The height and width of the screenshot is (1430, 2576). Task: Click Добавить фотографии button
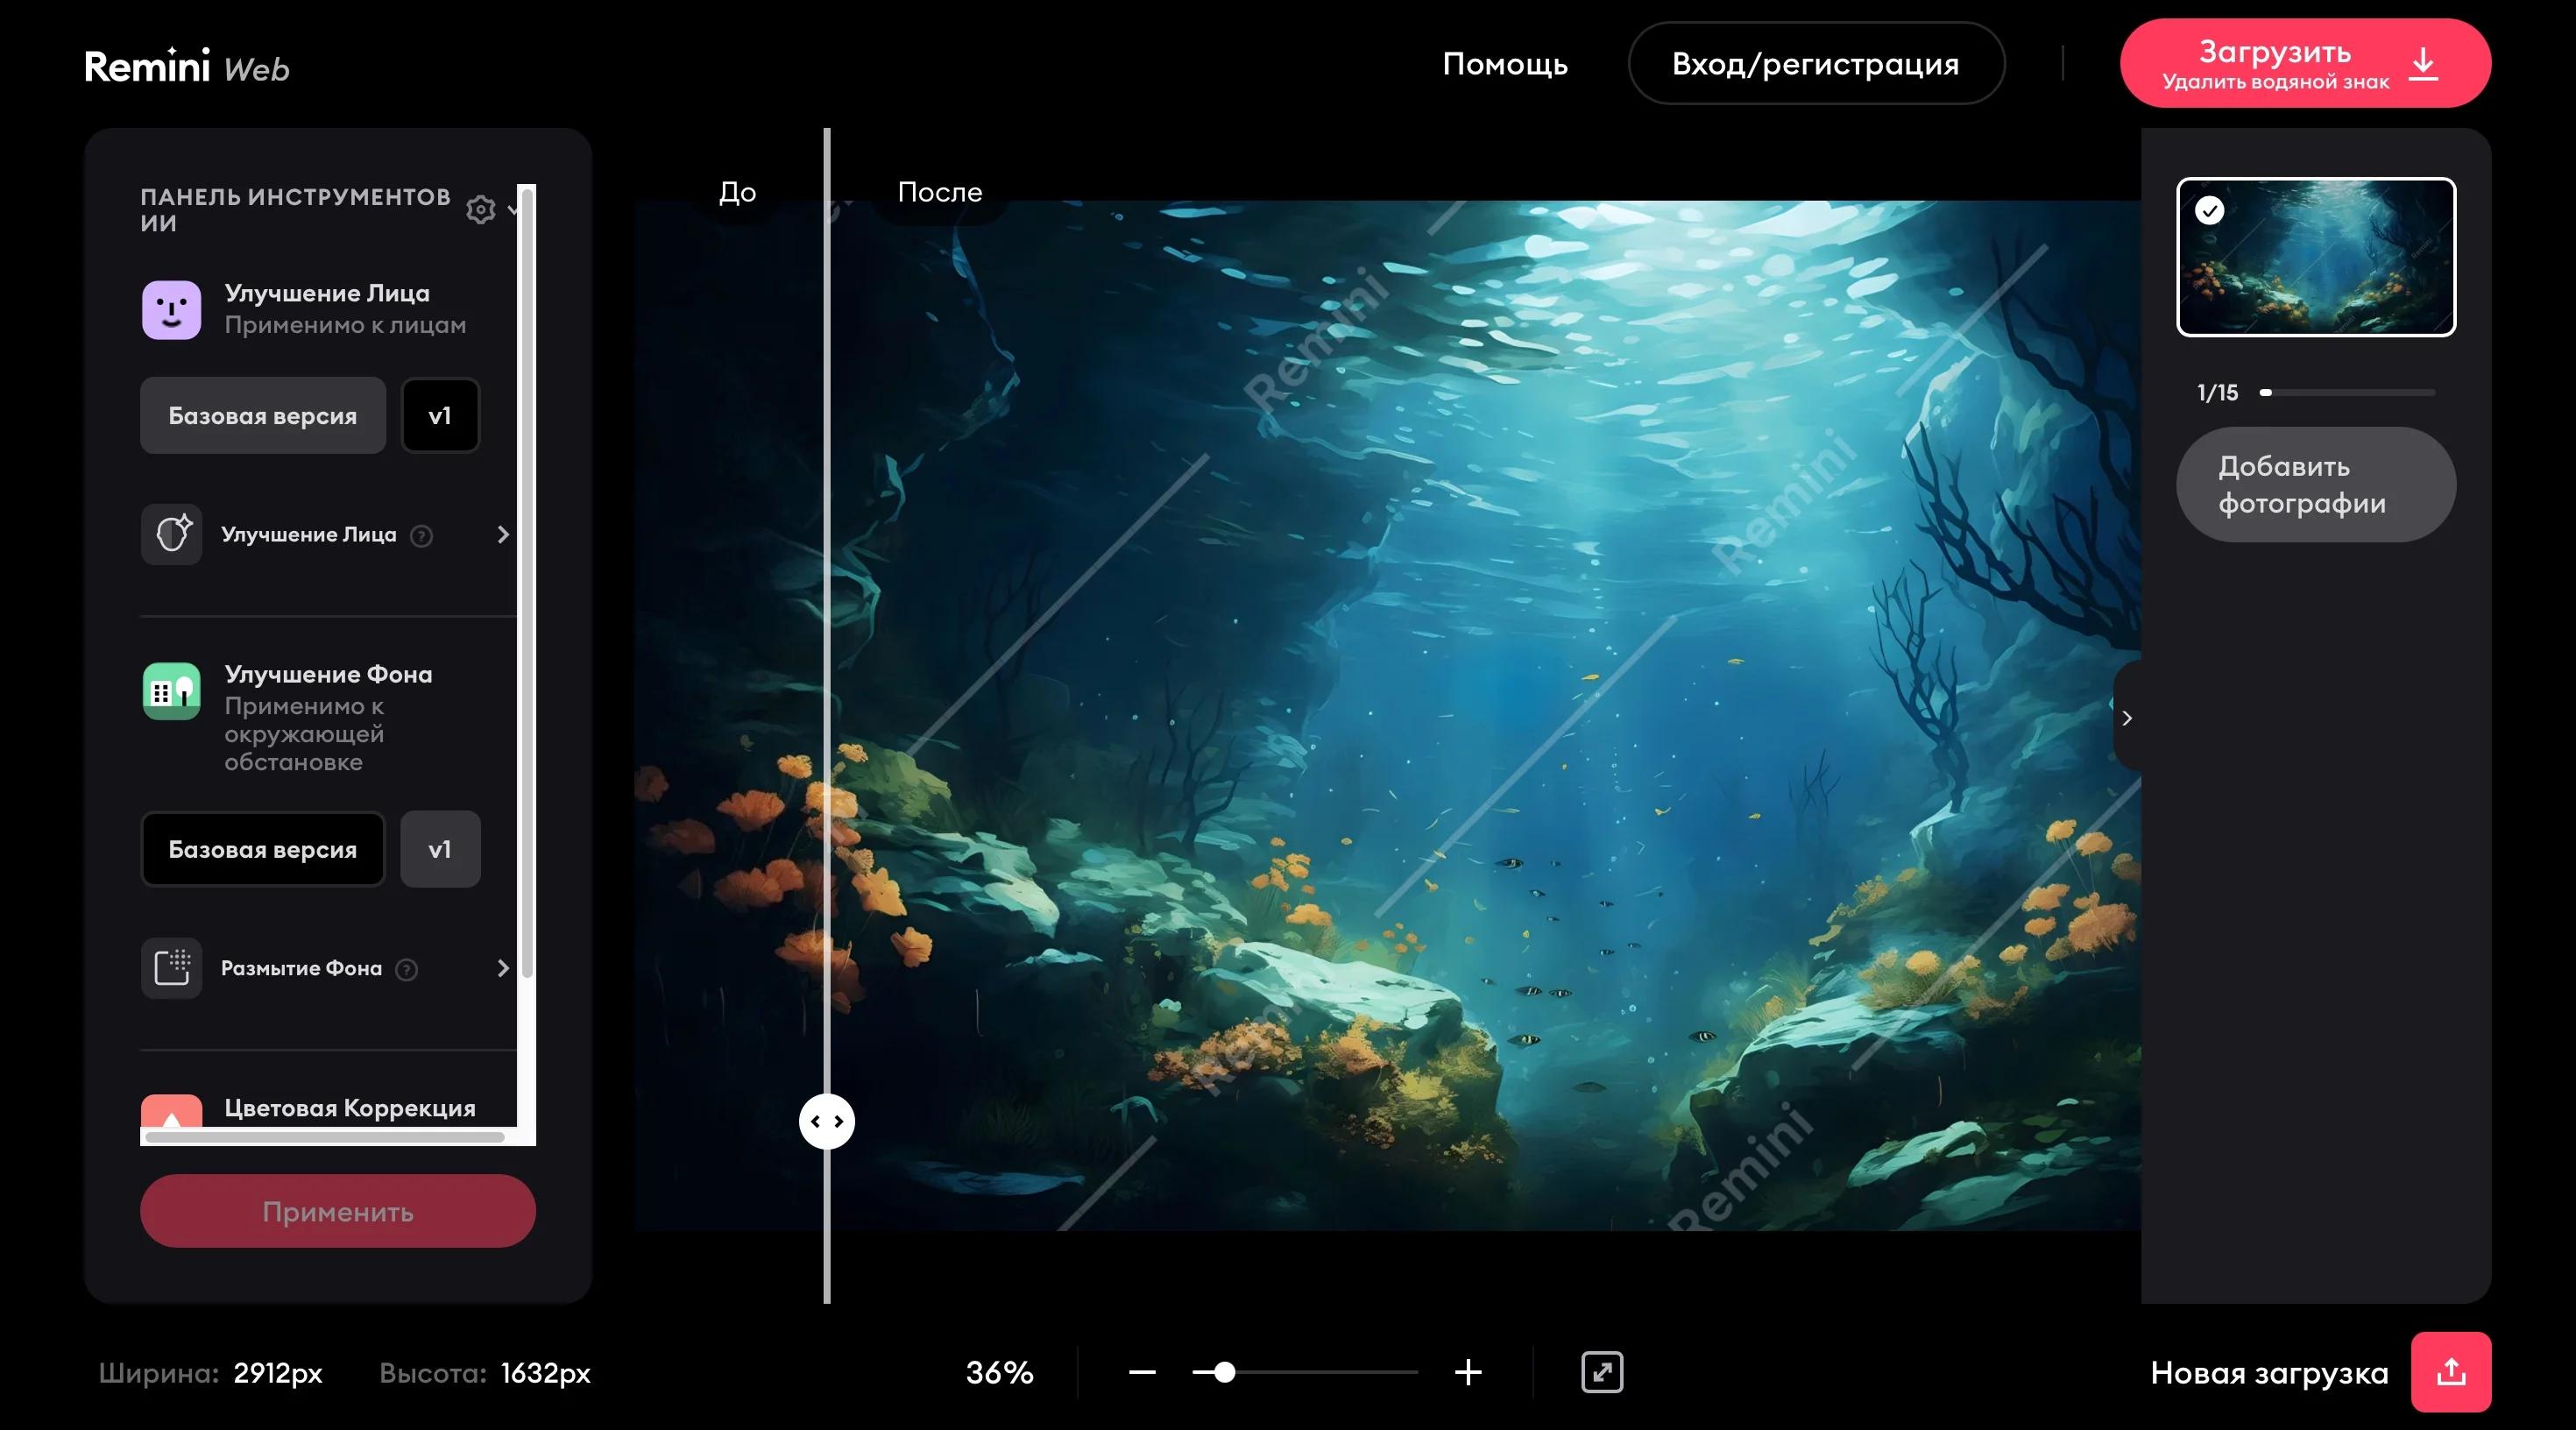click(2315, 485)
